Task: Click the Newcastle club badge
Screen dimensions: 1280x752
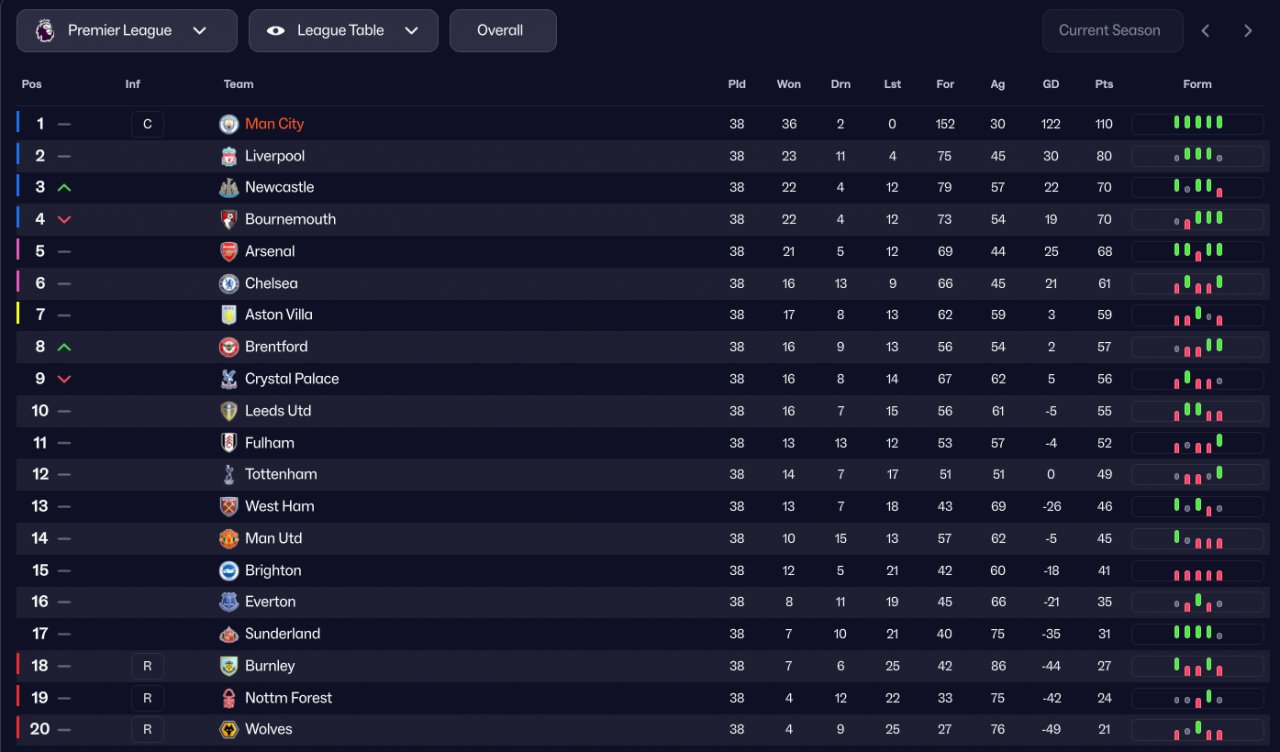Action: (229, 187)
